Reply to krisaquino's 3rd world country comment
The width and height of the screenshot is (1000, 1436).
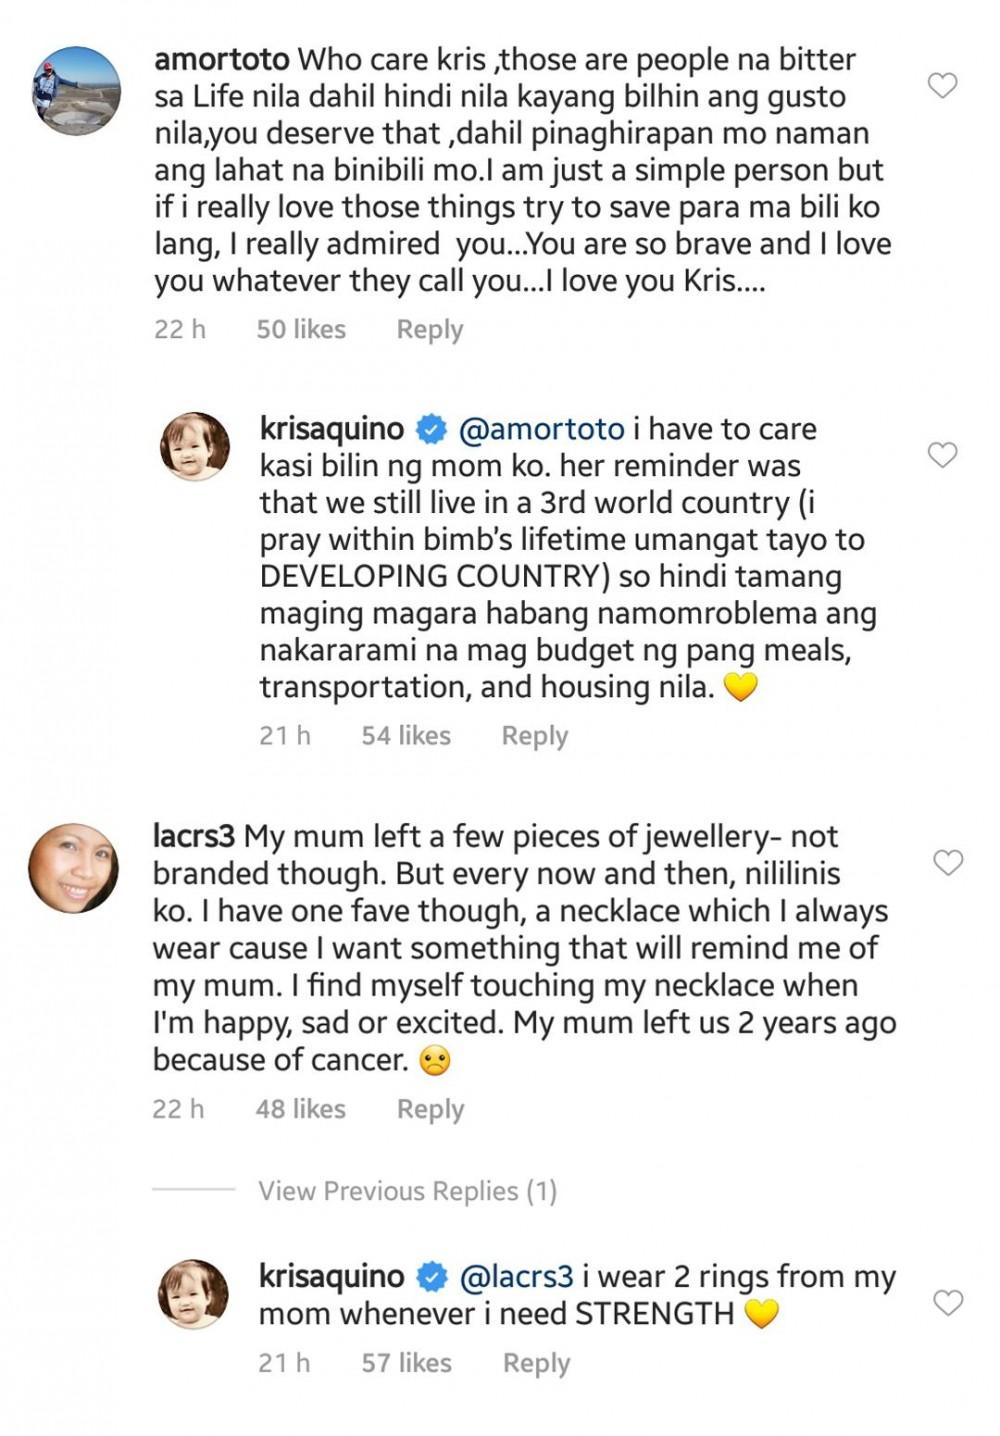pyautogui.click(x=534, y=736)
